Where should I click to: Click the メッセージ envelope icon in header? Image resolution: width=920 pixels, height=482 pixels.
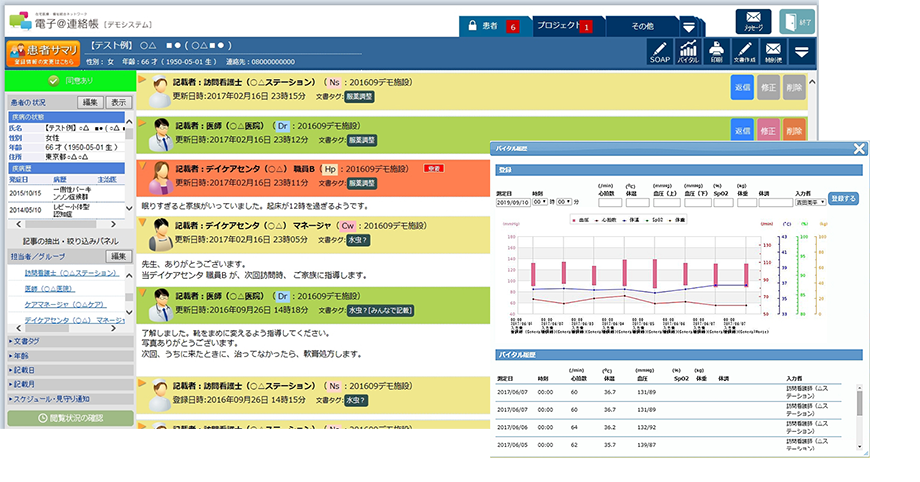[x=753, y=23]
